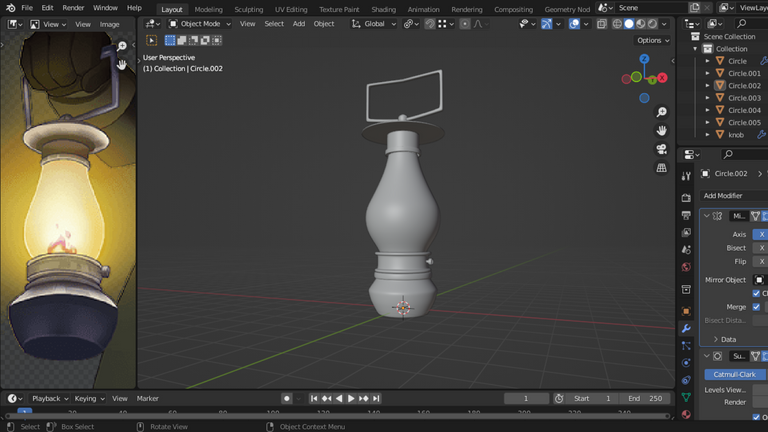Toggle viewport overlays
This screenshot has width=768, height=432.
(574, 24)
